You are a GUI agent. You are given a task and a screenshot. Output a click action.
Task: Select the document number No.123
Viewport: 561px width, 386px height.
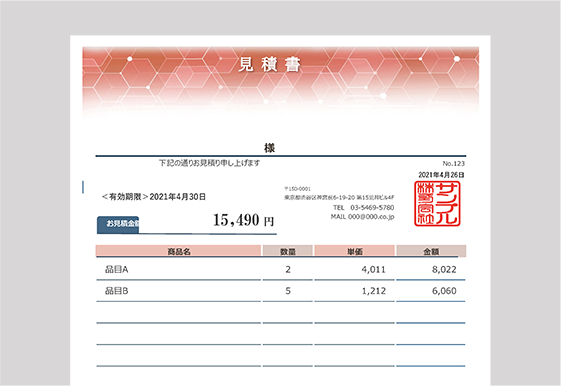coord(453,163)
